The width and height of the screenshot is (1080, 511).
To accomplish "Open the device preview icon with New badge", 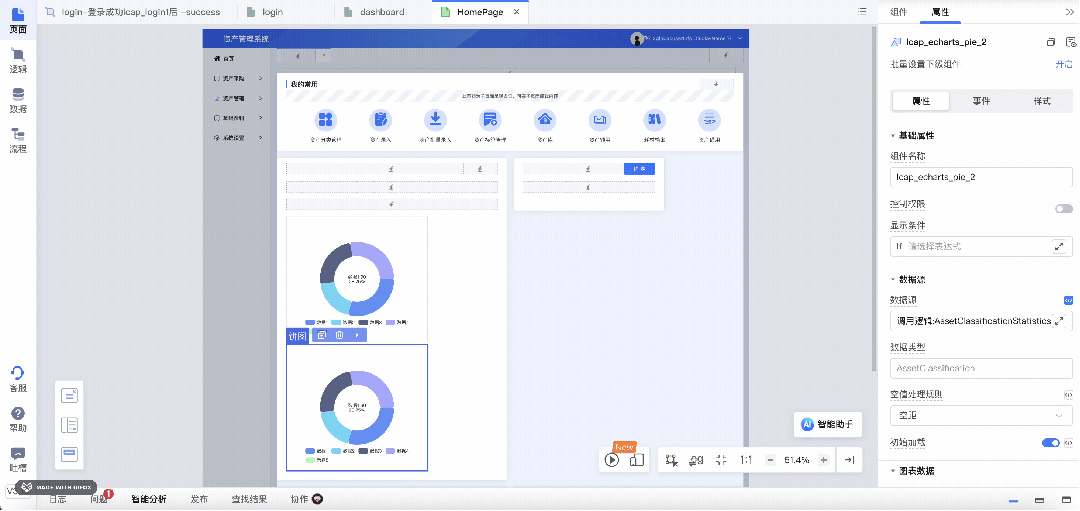I will click(x=637, y=460).
